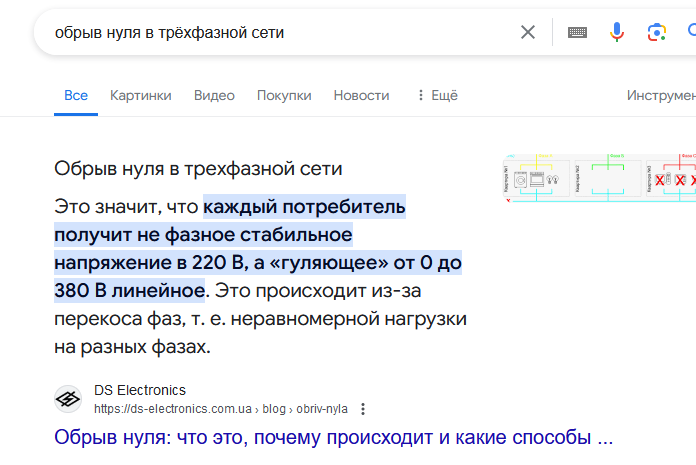This screenshot has width=696, height=465.
Task: Open the Покупки tab
Action: (284, 95)
